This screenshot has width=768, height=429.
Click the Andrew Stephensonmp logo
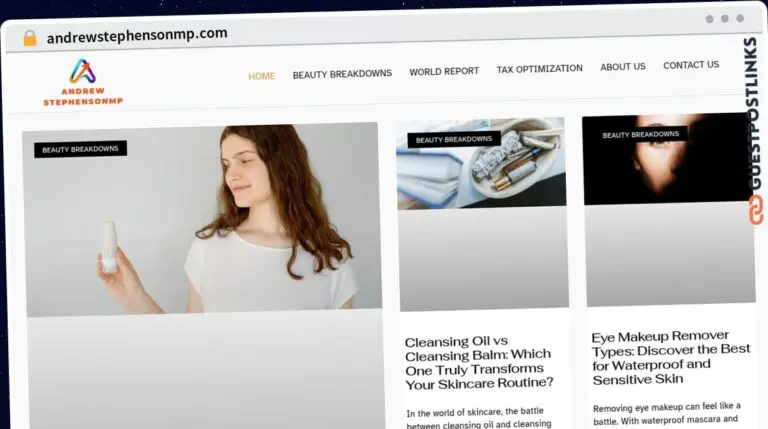83,82
